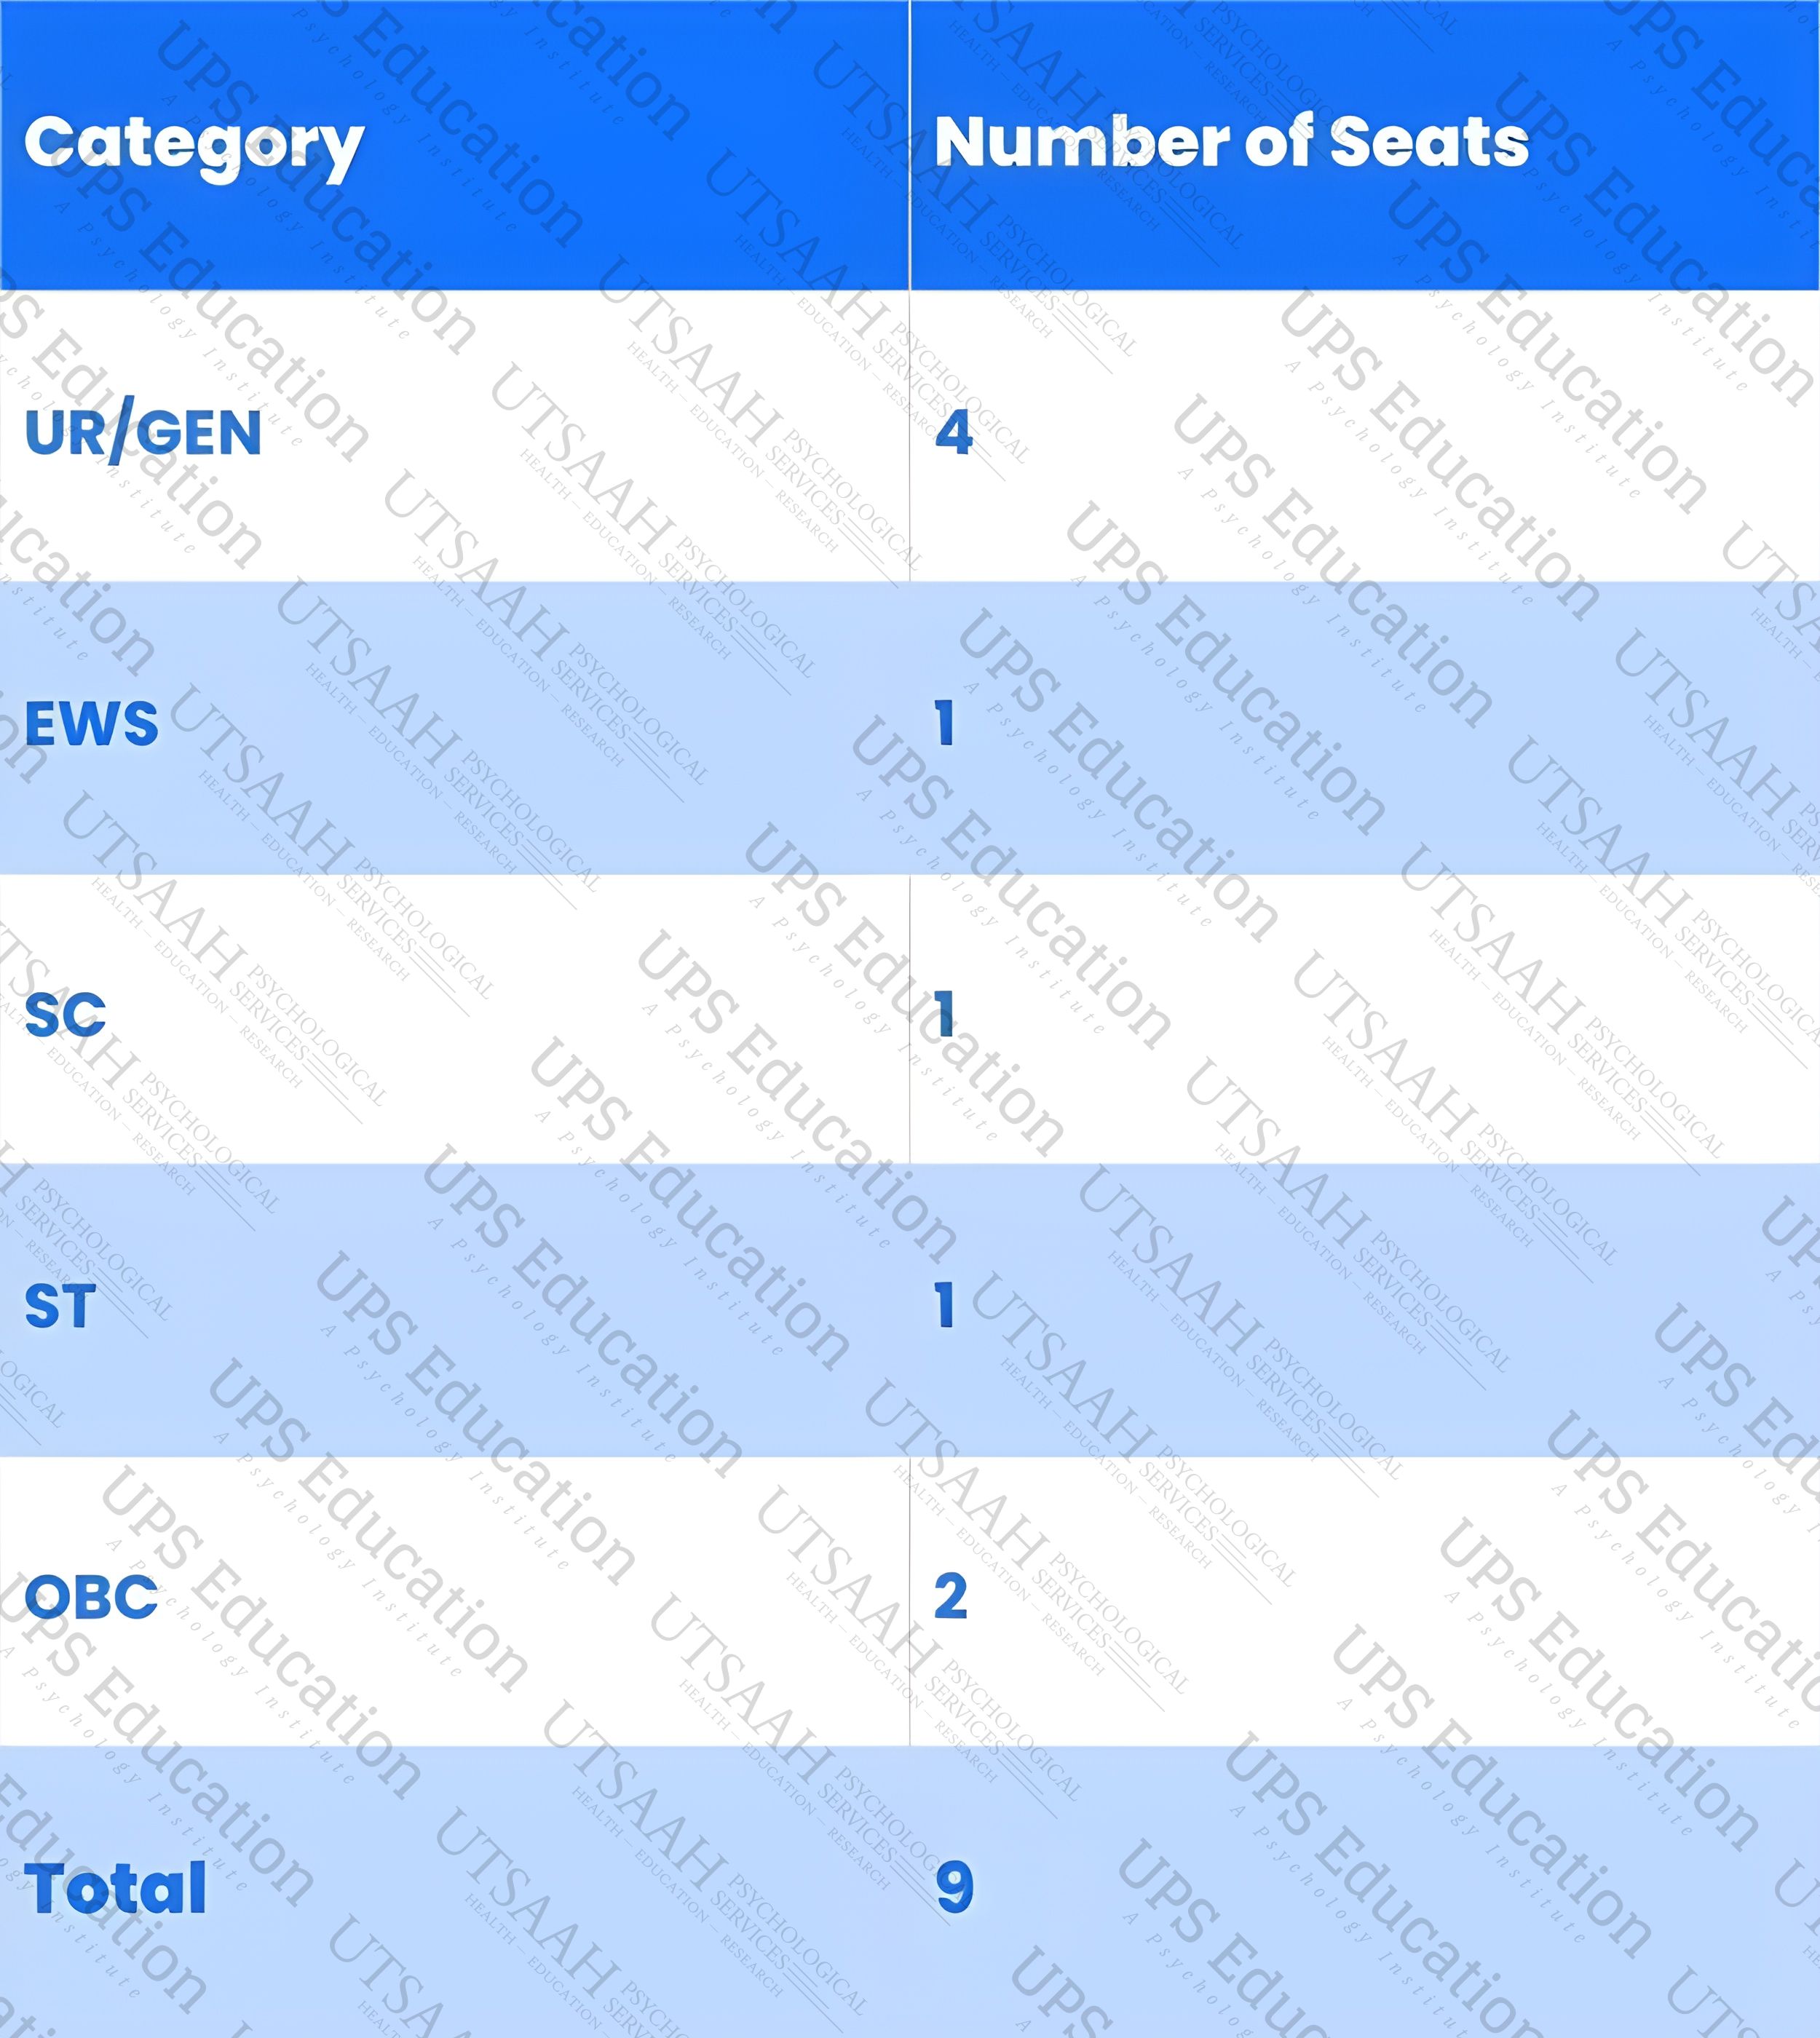Select the UR/GEN category cell
This screenshot has height=2038, width=1820.
coord(143,434)
